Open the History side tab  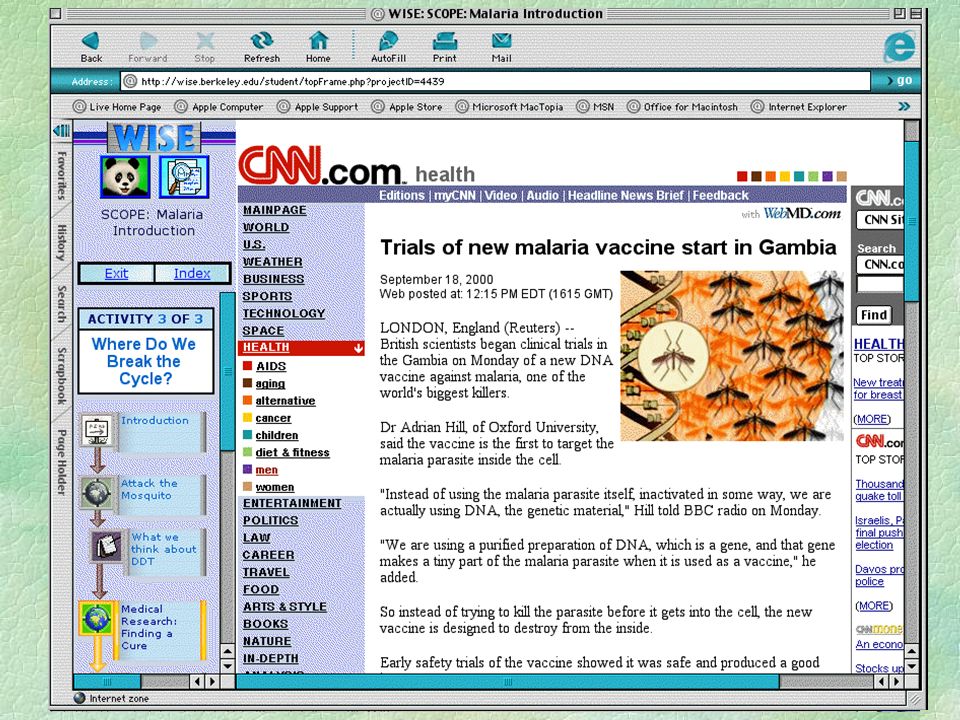pos(62,242)
